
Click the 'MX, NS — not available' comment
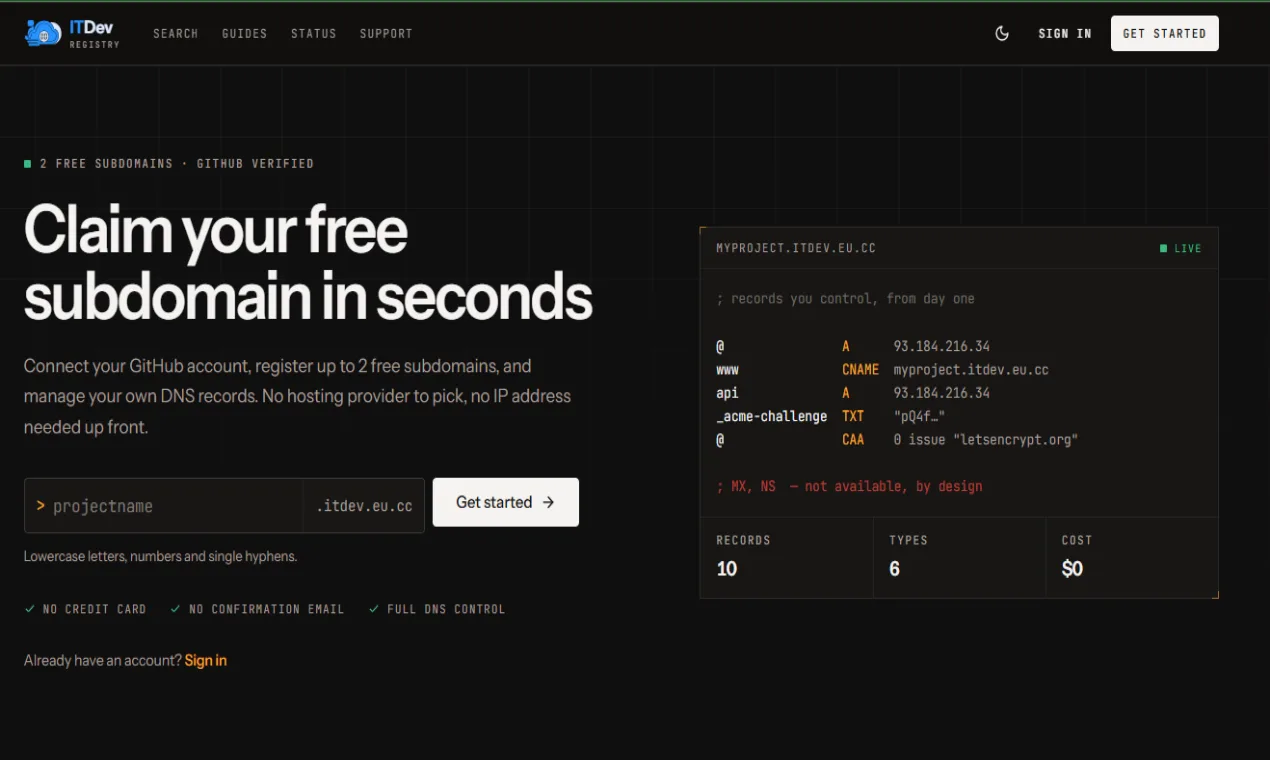pos(849,486)
